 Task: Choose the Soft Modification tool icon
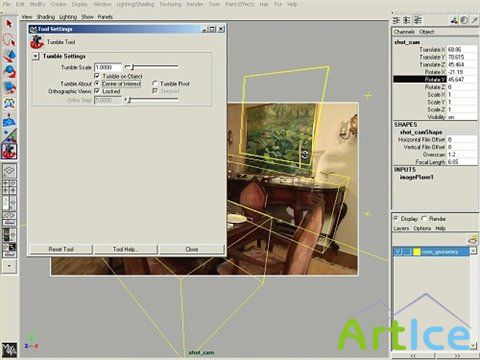(x=9, y=119)
